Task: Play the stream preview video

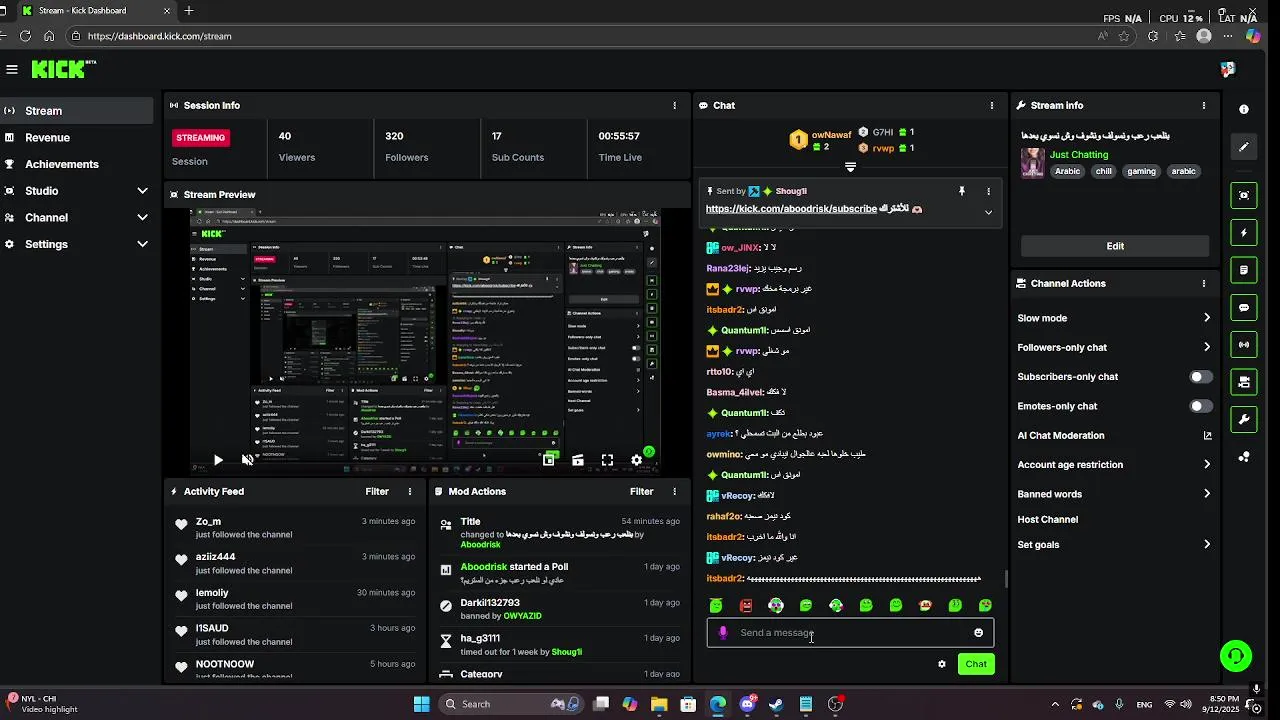Action: click(218, 460)
